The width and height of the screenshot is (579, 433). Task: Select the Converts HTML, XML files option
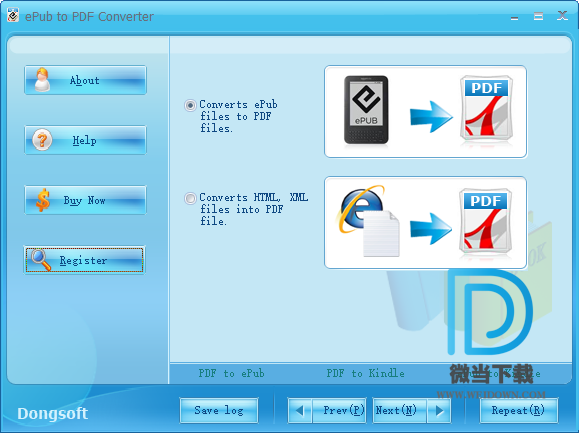pos(190,199)
